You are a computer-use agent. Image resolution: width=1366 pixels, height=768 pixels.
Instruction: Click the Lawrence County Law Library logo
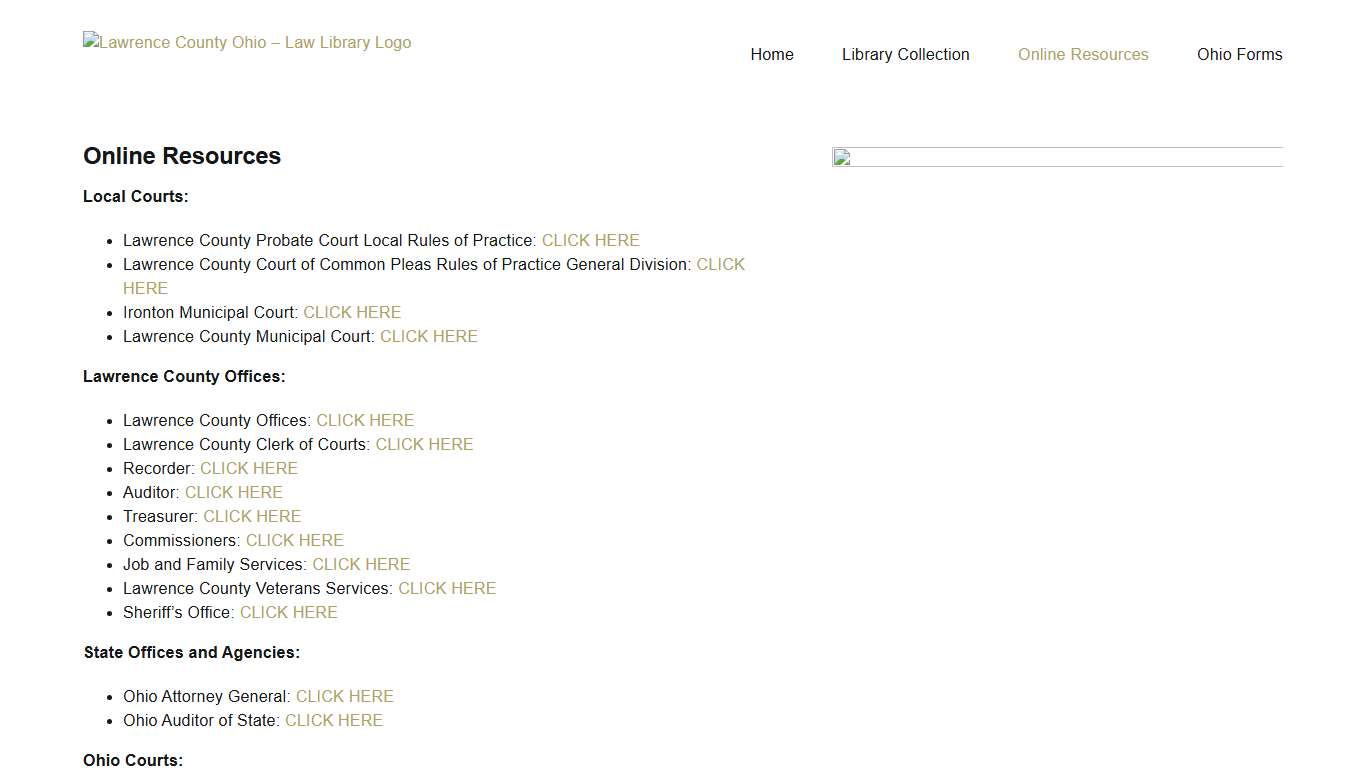coord(246,42)
